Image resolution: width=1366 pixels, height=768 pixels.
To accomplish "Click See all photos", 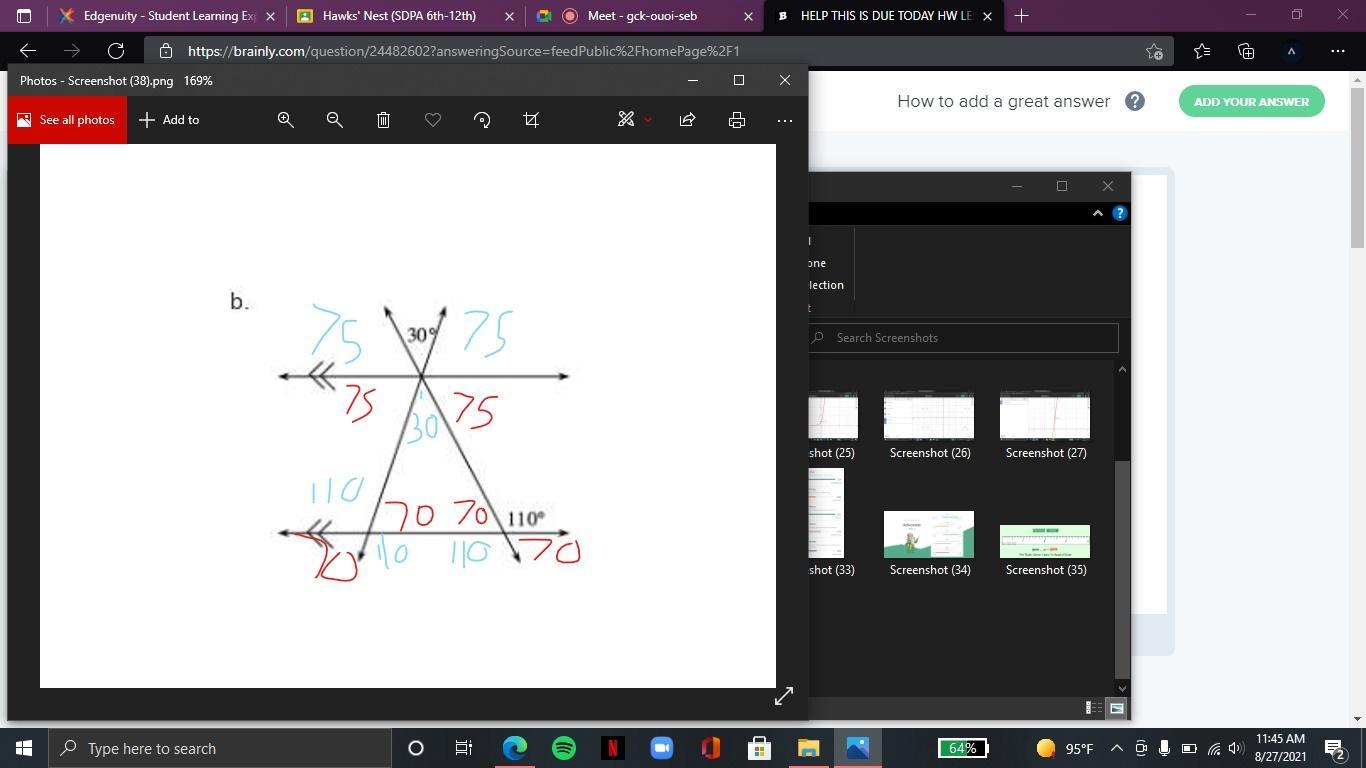I will pyautogui.click(x=67, y=120).
